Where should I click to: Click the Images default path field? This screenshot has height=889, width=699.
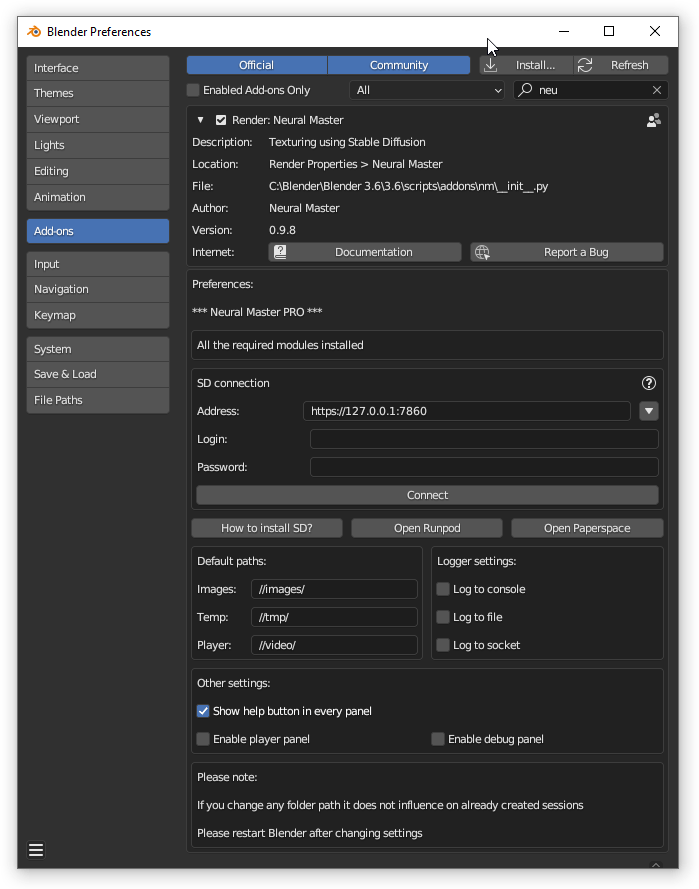click(334, 589)
